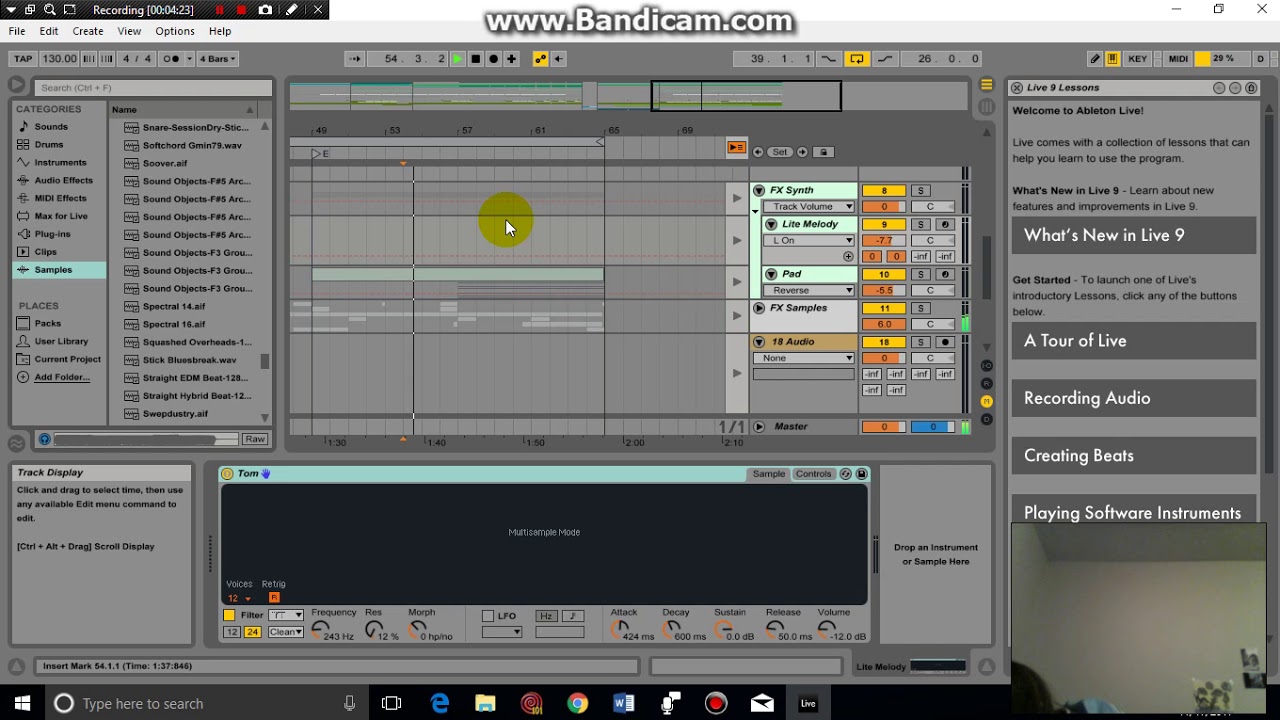Open the 4 Bars quantization dropdown
Image resolution: width=1280 pixels, height=720 pixels.
pyautogui.click(x=218, y=59)
